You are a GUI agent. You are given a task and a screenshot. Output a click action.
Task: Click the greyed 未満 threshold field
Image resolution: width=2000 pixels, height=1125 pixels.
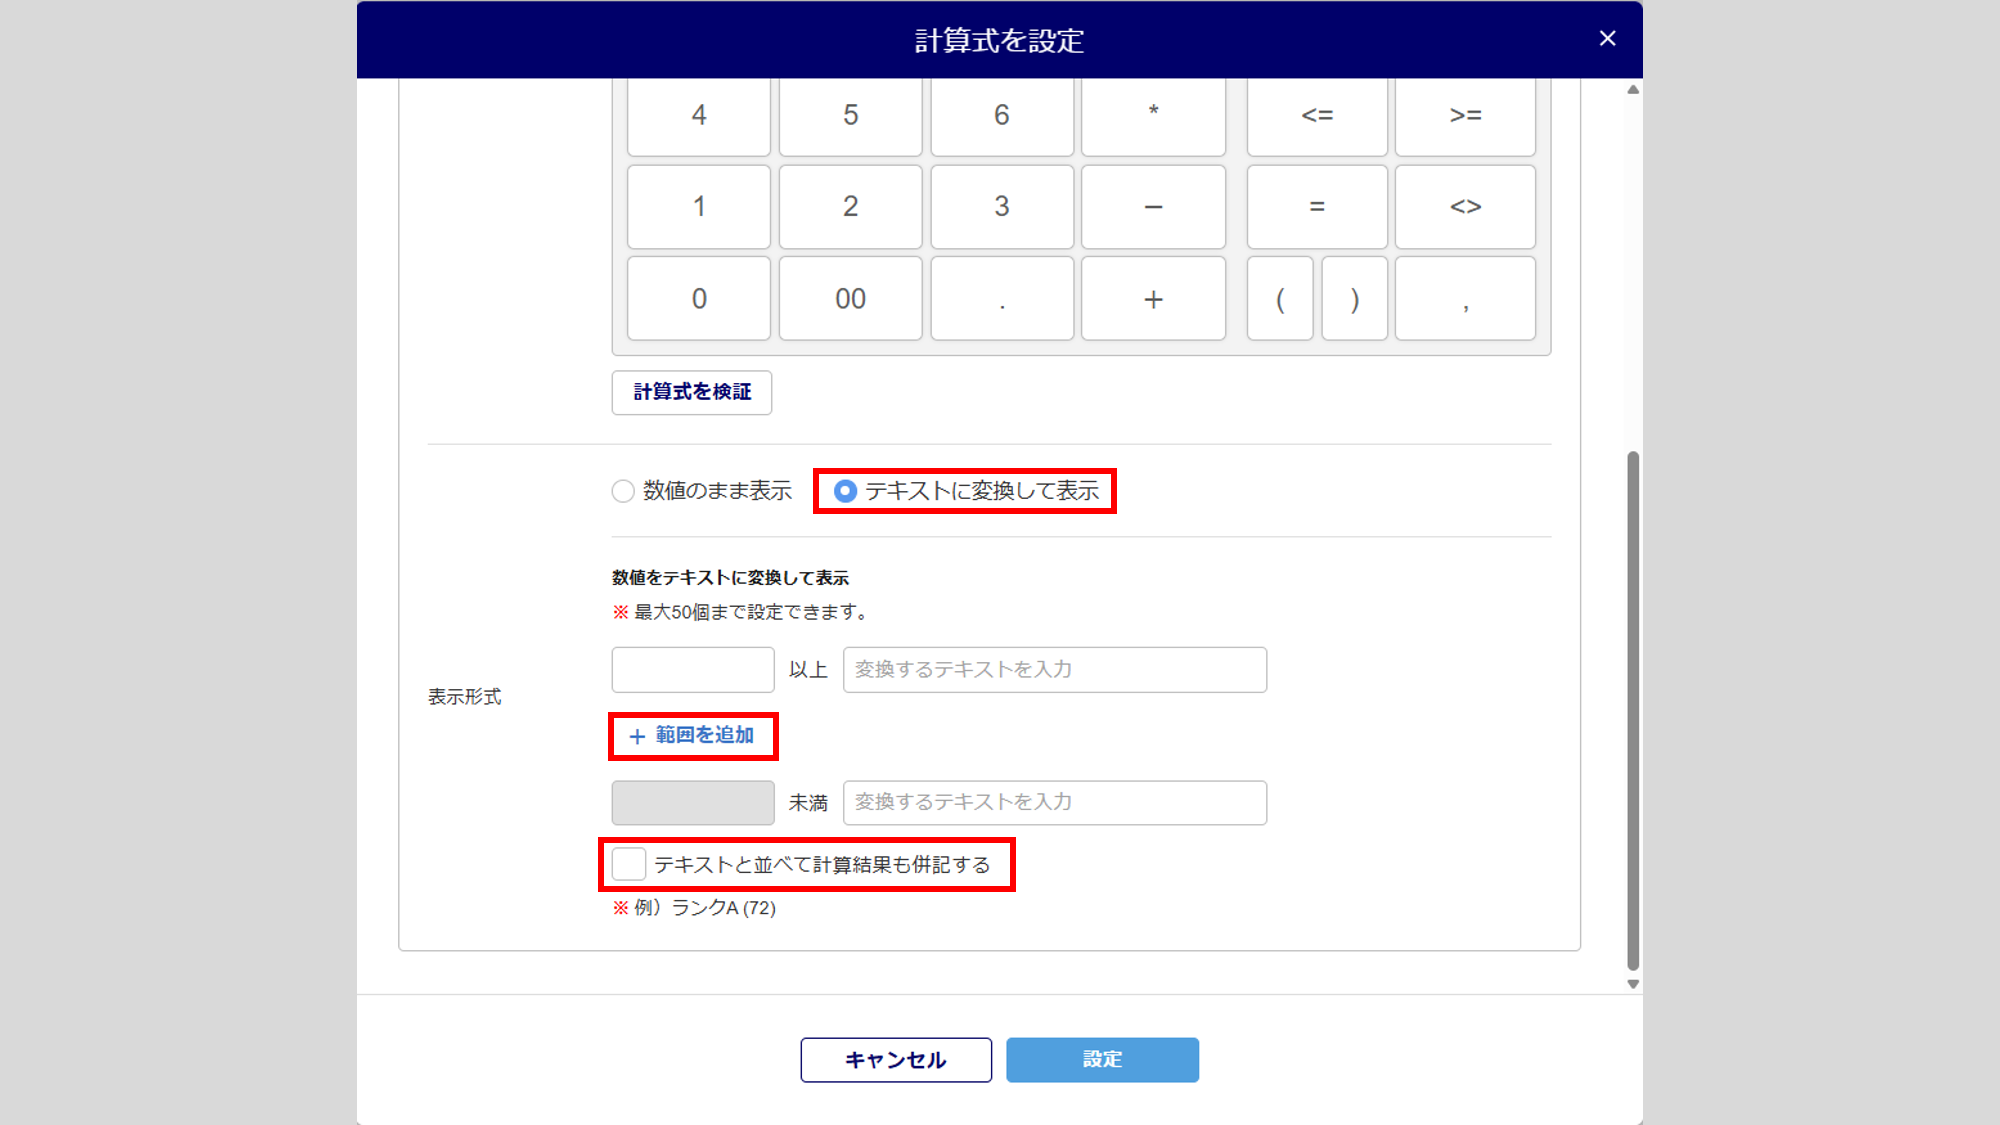point(693,803)
